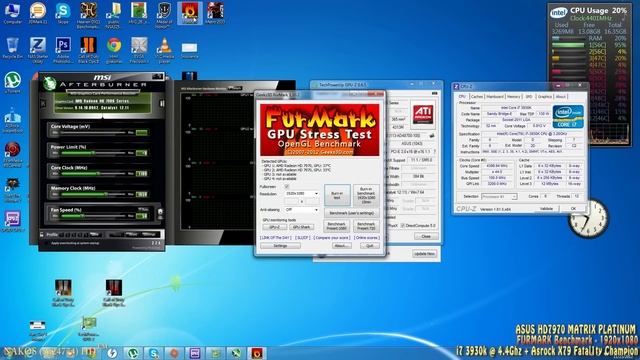Screen dimensions: 640x360
Task: Switch to the SPD tab in CPU-Z
Action: 529,97
